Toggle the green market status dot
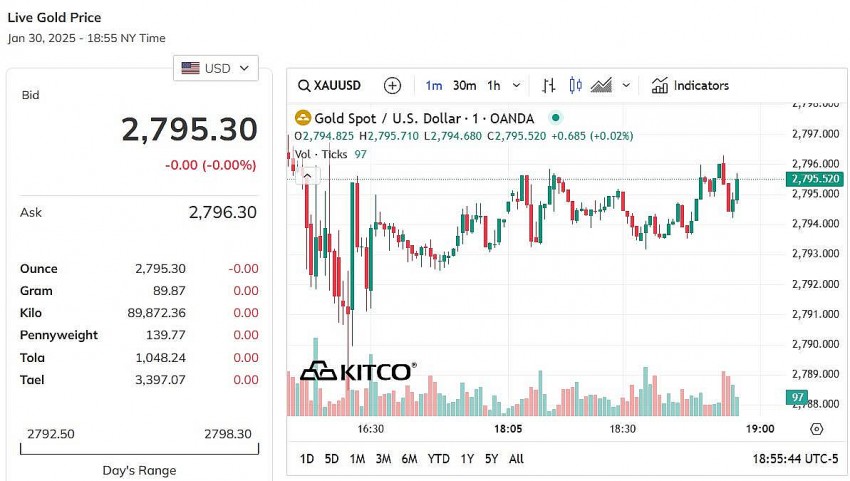Screen dimensions: 850x481 tap(556, 118)
